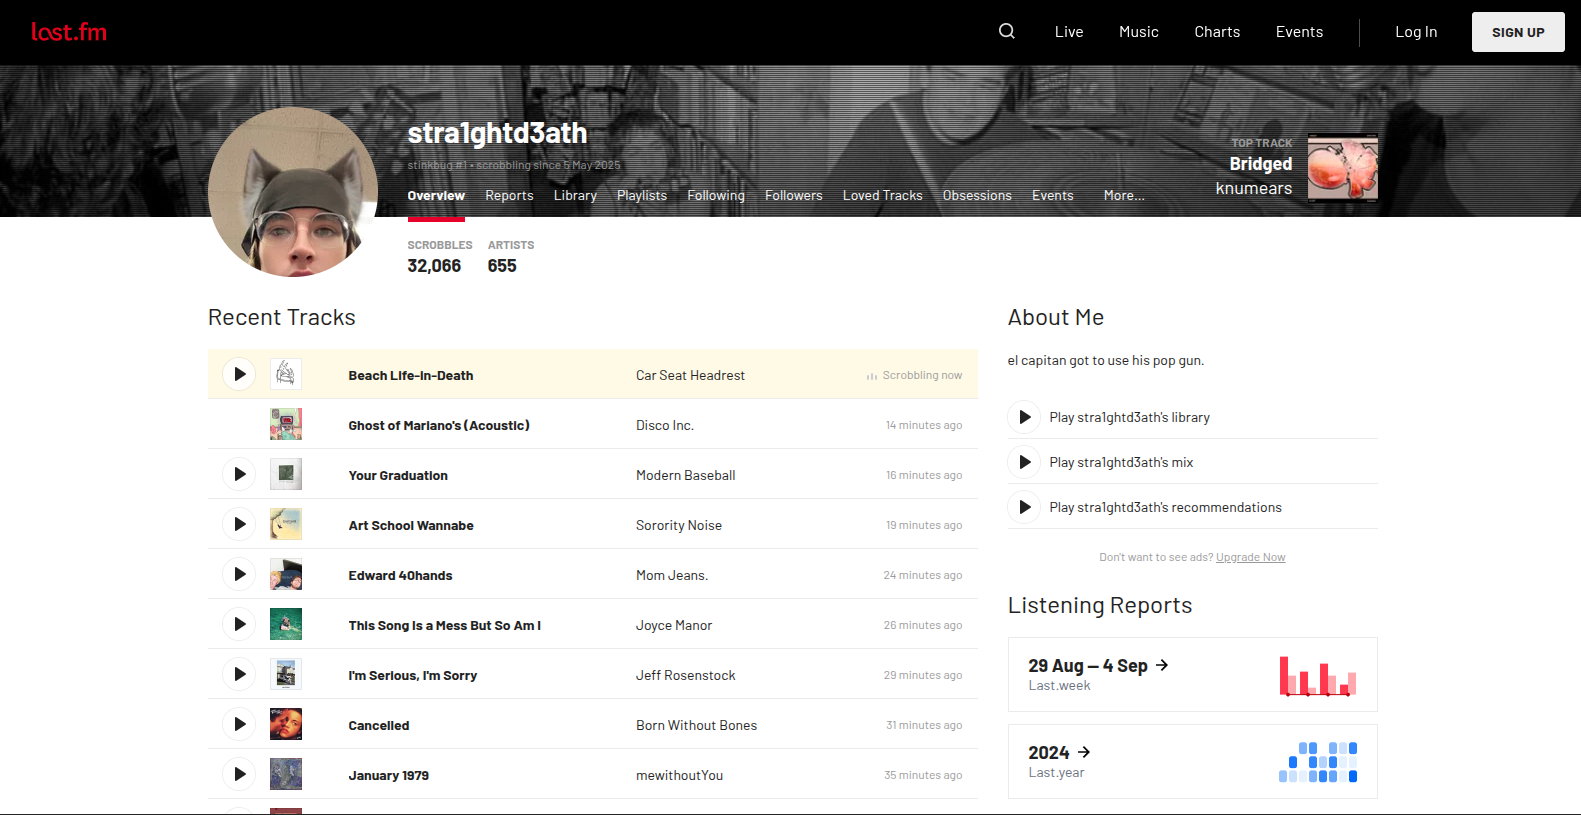Screen dimensions: 1581x815
Task: Open the 655 artists count
Action: point(502,266)
